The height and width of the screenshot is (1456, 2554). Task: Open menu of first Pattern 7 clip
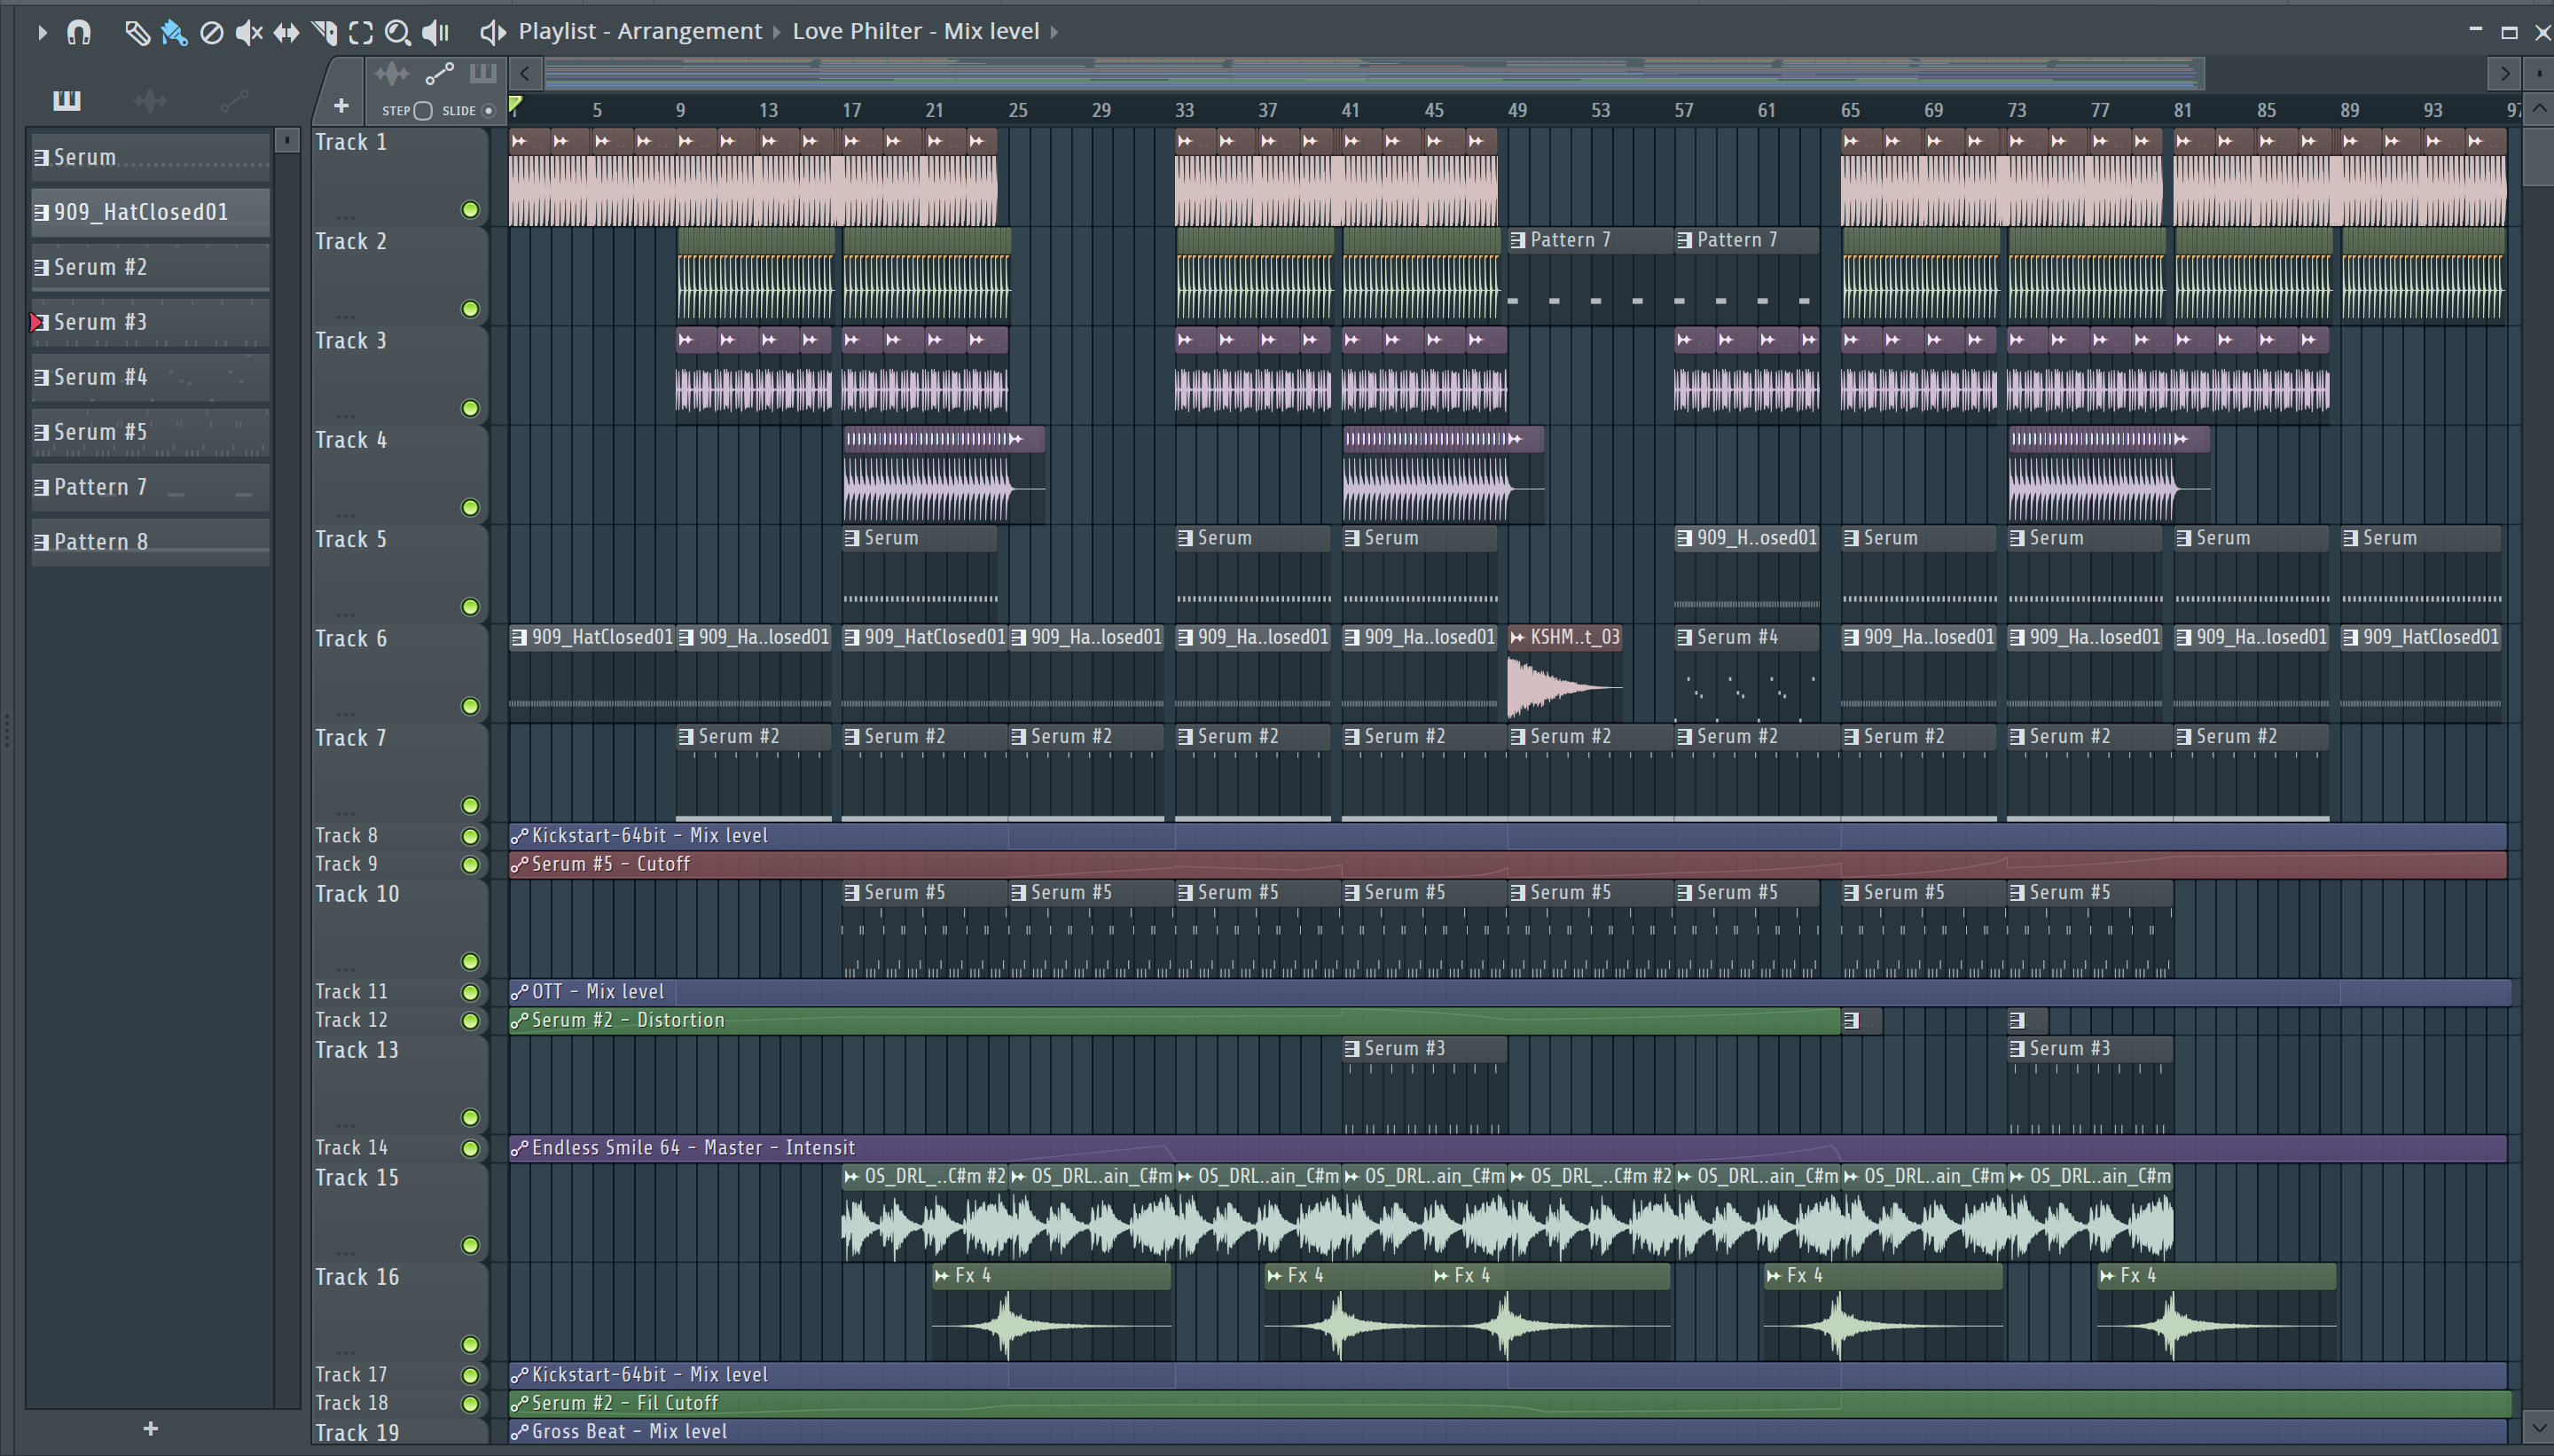(x=1517, y=240)
